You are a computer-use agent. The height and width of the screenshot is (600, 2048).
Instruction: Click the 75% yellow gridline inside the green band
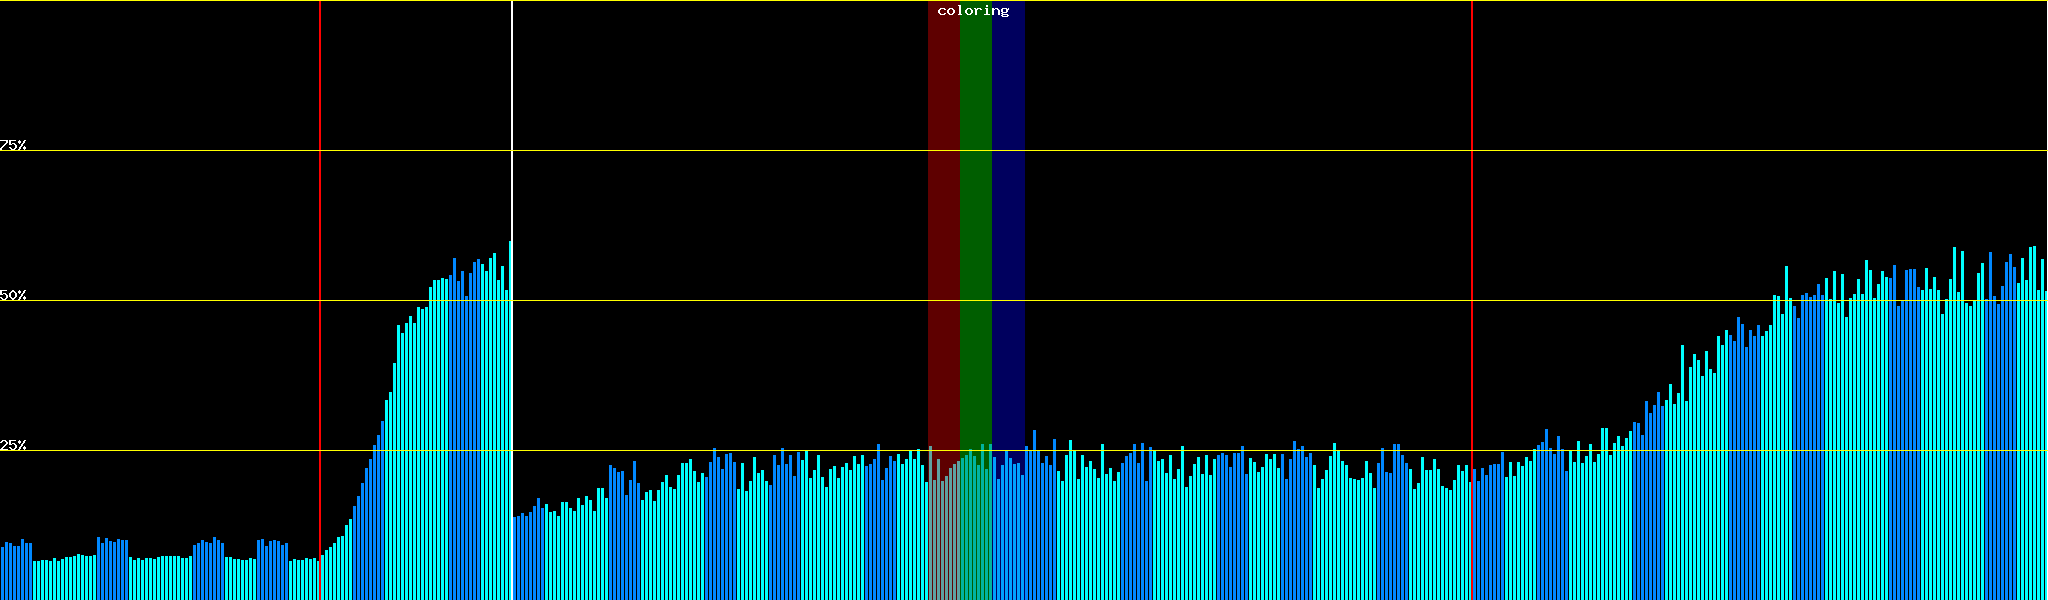point(975,151)
